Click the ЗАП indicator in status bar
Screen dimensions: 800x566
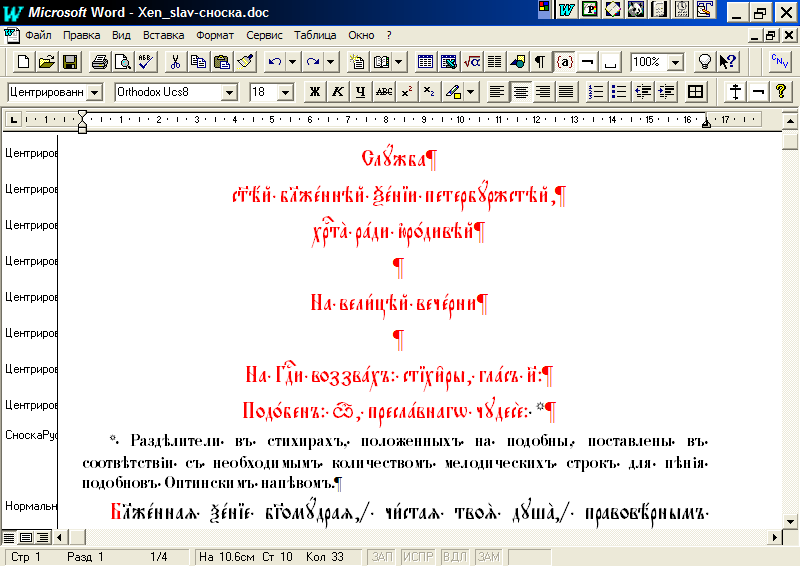click(382, 556)
